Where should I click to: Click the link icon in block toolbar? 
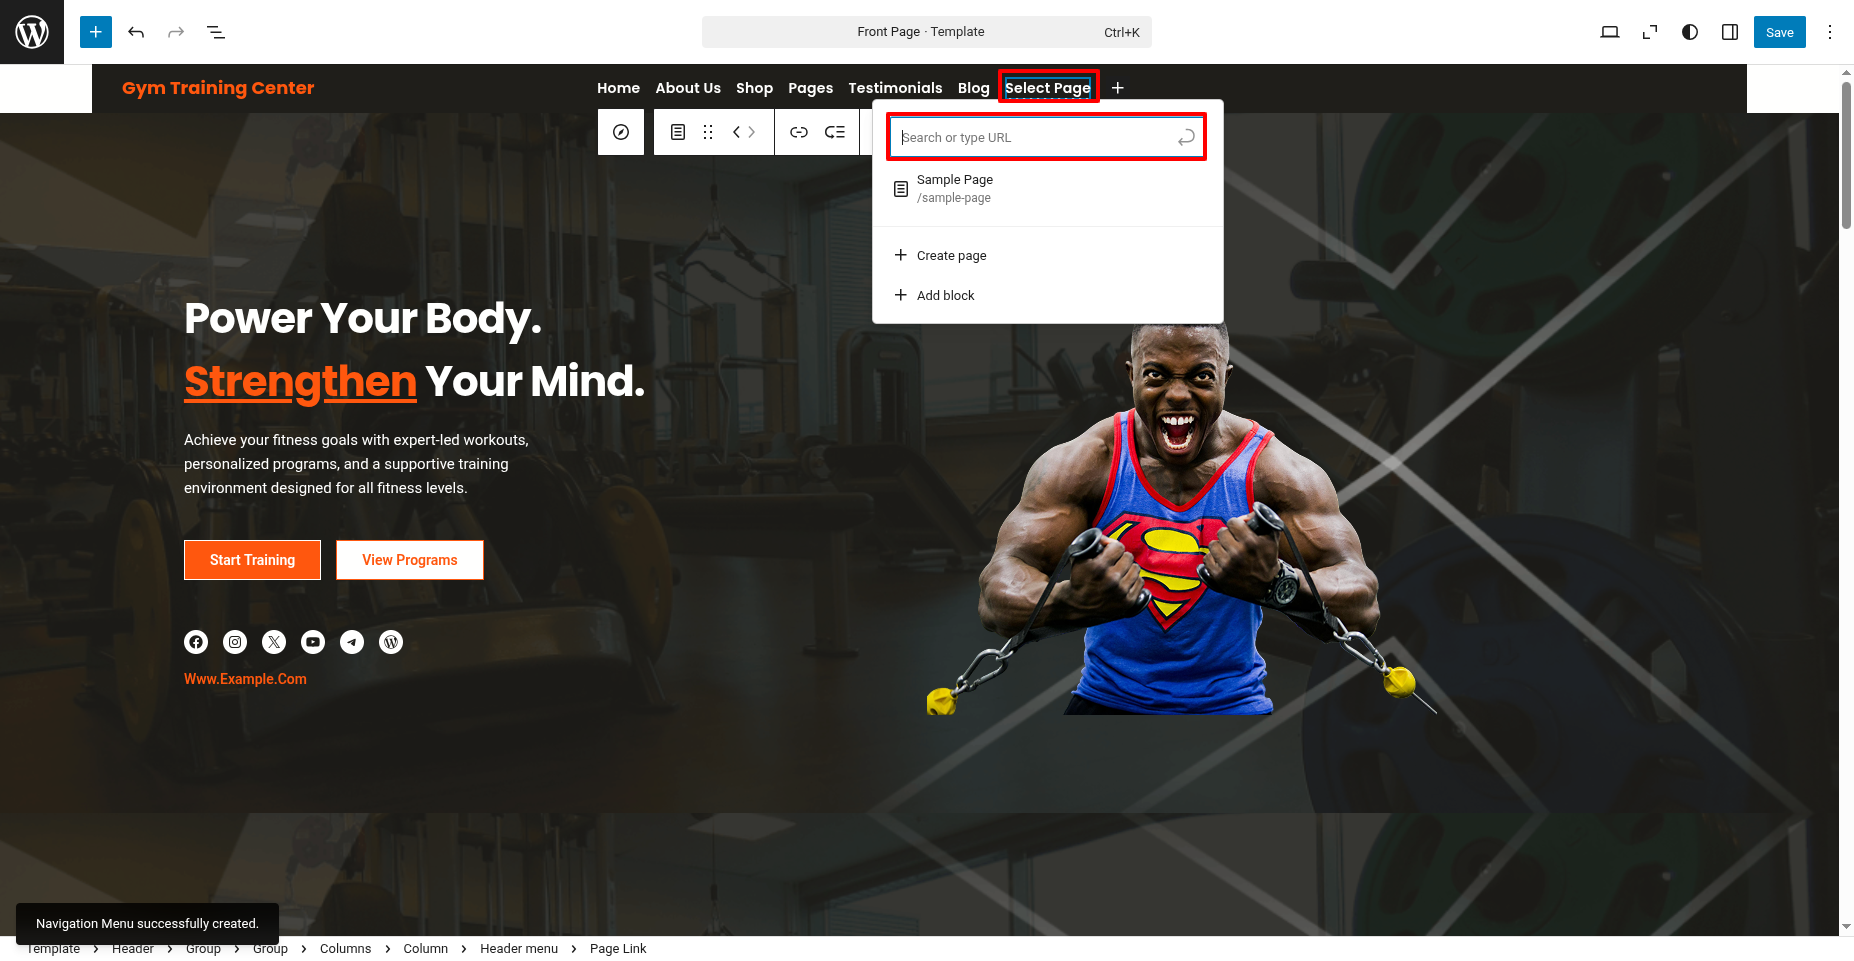click(799, 132)
